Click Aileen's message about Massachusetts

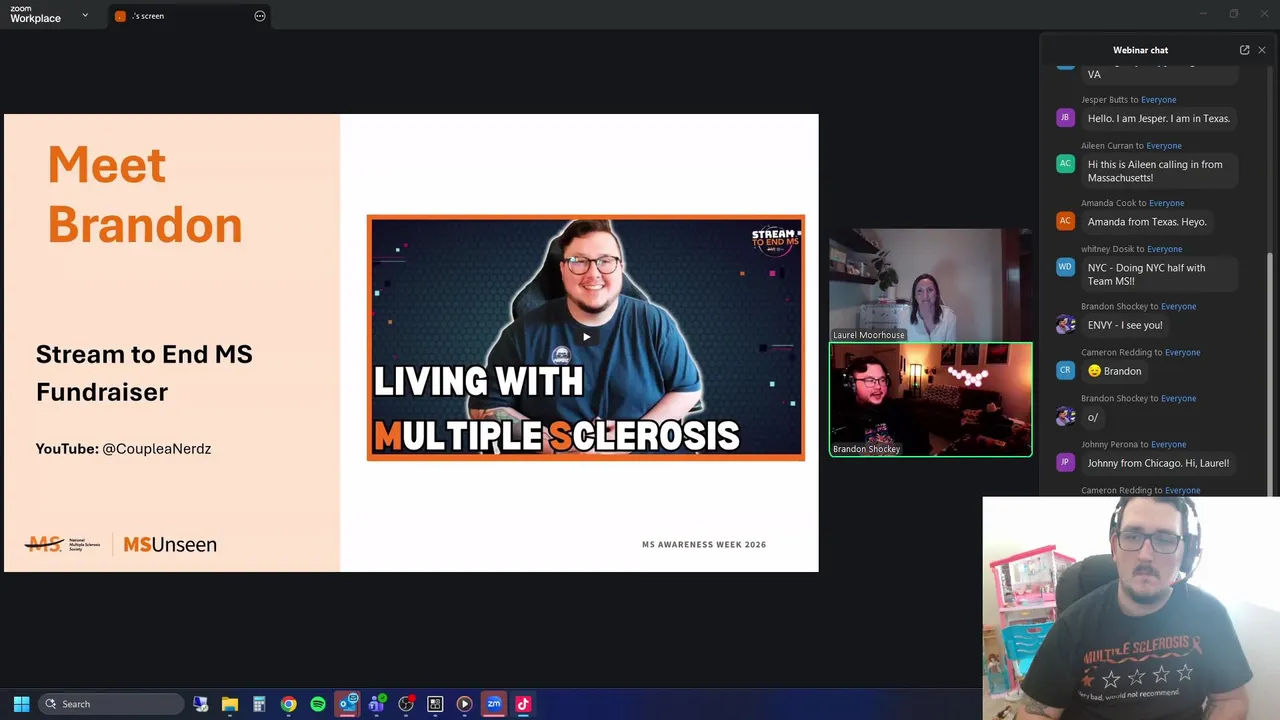(1159, 171)
